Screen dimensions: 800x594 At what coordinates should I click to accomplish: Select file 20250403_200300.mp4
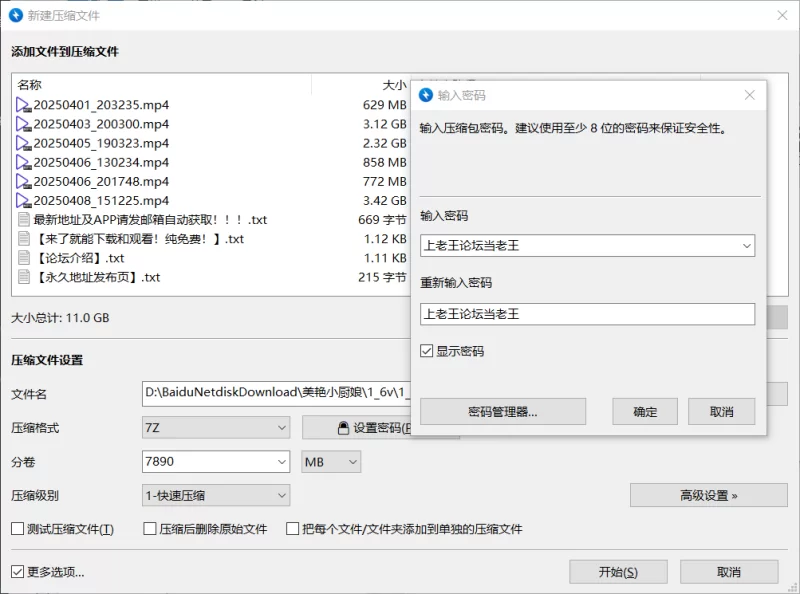[x=101, y=125]
